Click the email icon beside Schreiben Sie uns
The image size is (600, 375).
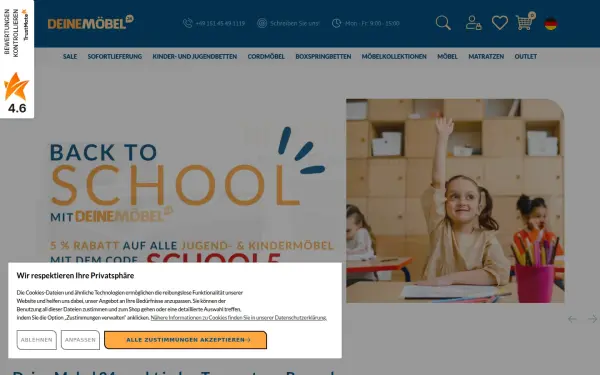(262, 23)
